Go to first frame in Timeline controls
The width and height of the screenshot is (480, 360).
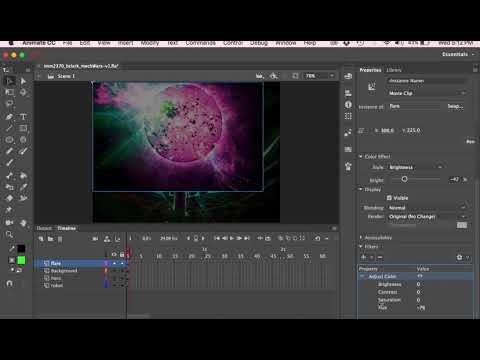click(x=217, y=238)
